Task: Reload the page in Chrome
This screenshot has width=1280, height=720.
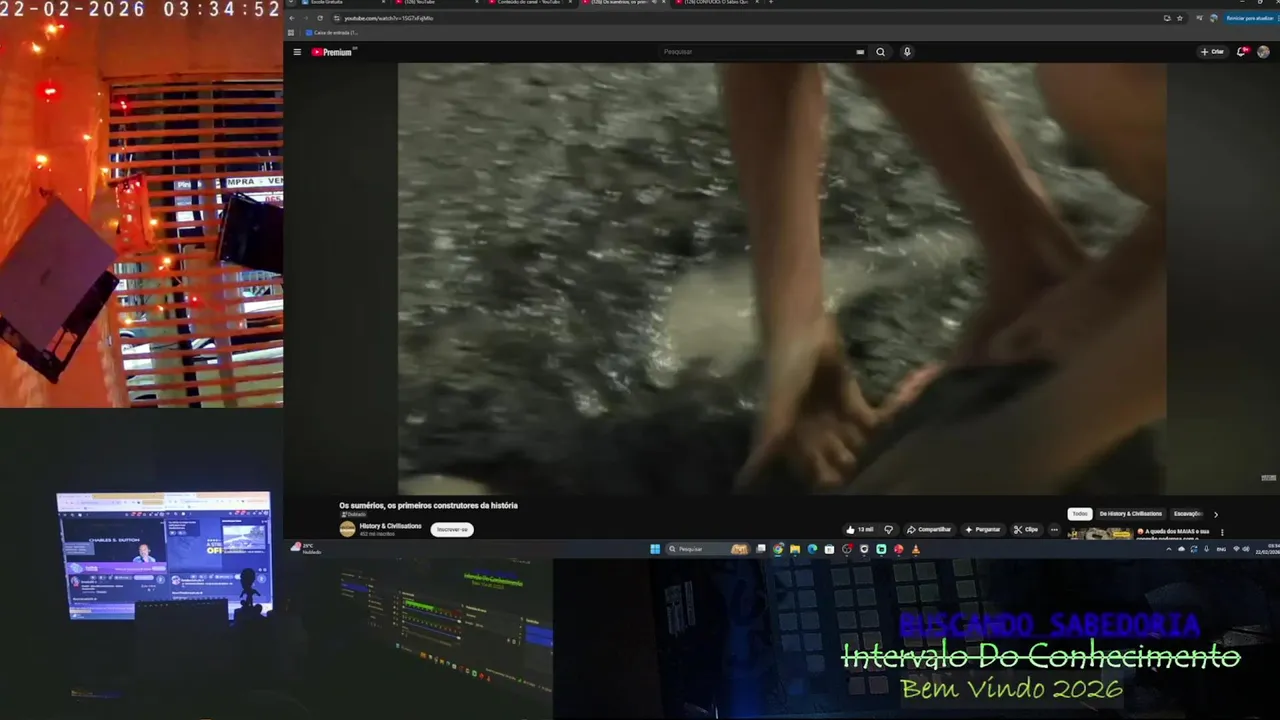Action: [320, 18]
